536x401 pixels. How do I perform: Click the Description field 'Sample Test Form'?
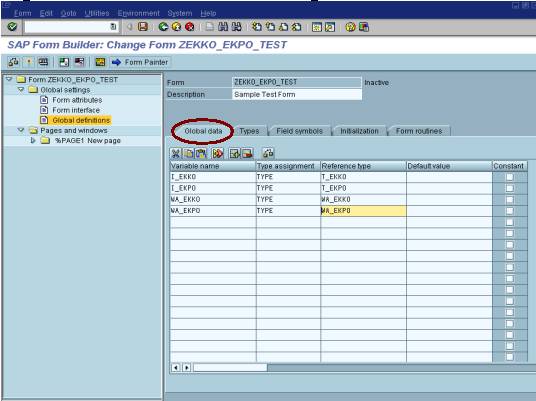(x=297, y=94)
